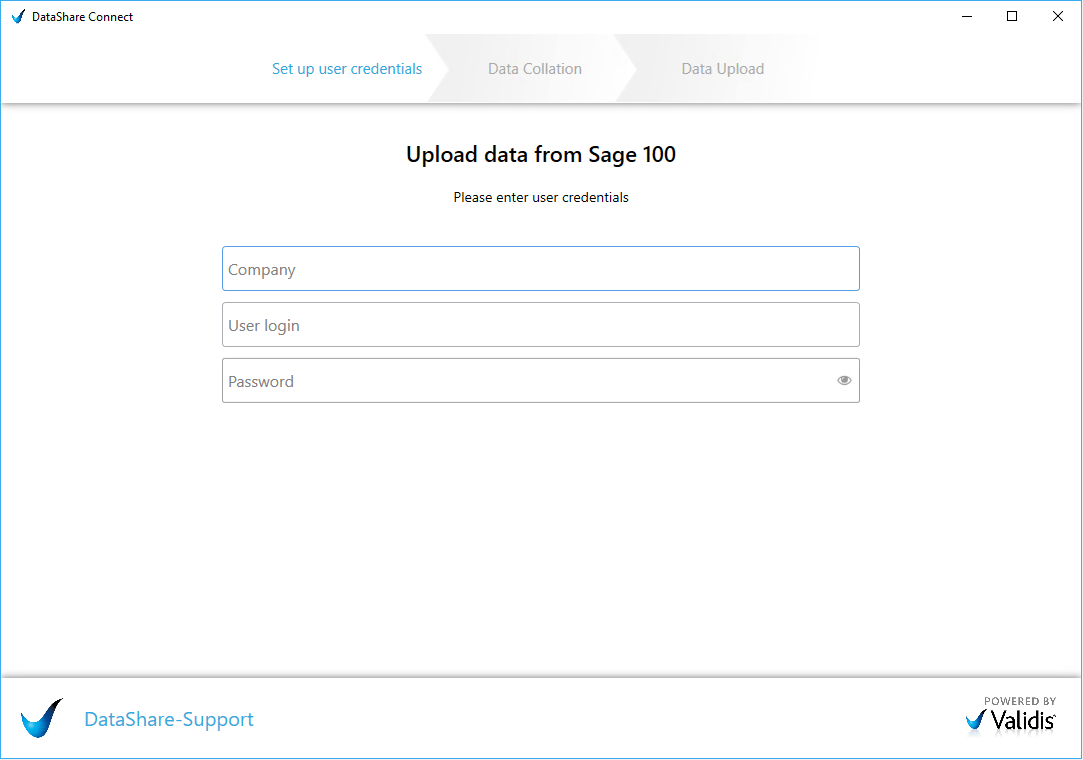Click the Validis wordmark in footer
The height and width of the screenshot is (760, 1083).
(1023, 721)
